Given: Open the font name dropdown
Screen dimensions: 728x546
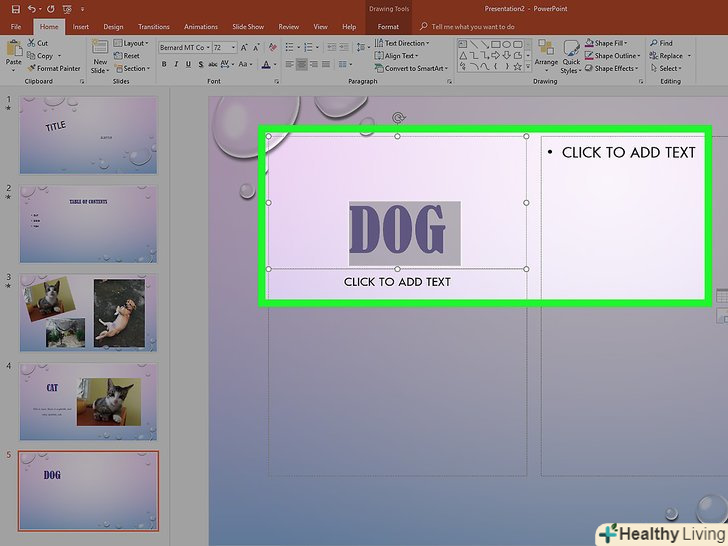Looking at the screenshot, I should tap(209, 47).
